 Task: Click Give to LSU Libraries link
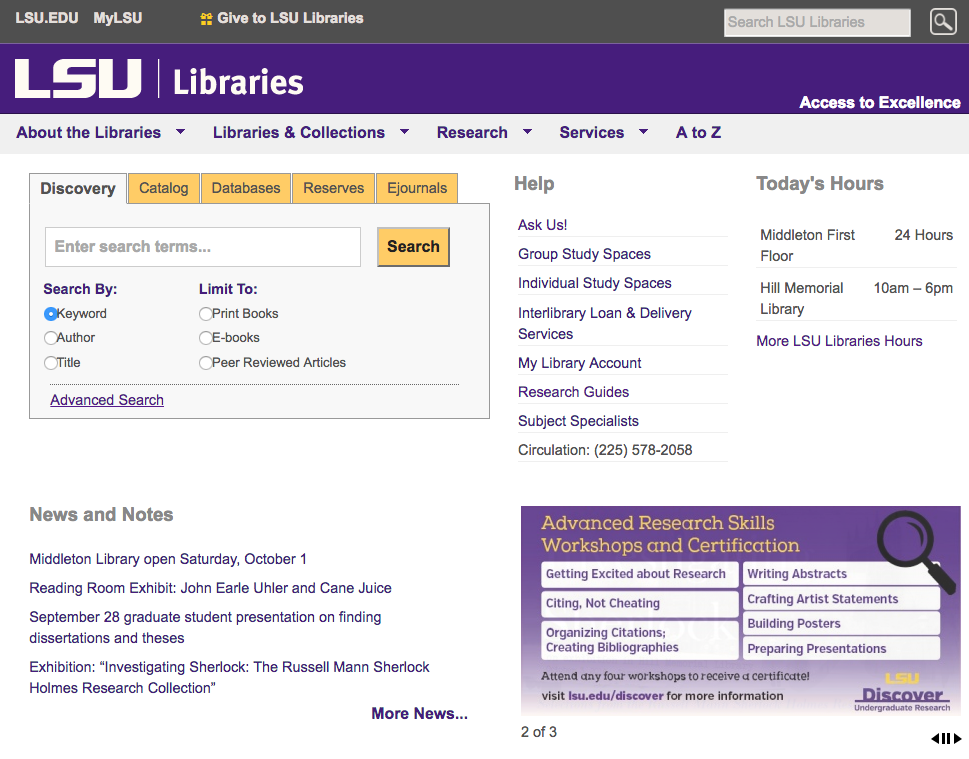click(x=290, y=18)
